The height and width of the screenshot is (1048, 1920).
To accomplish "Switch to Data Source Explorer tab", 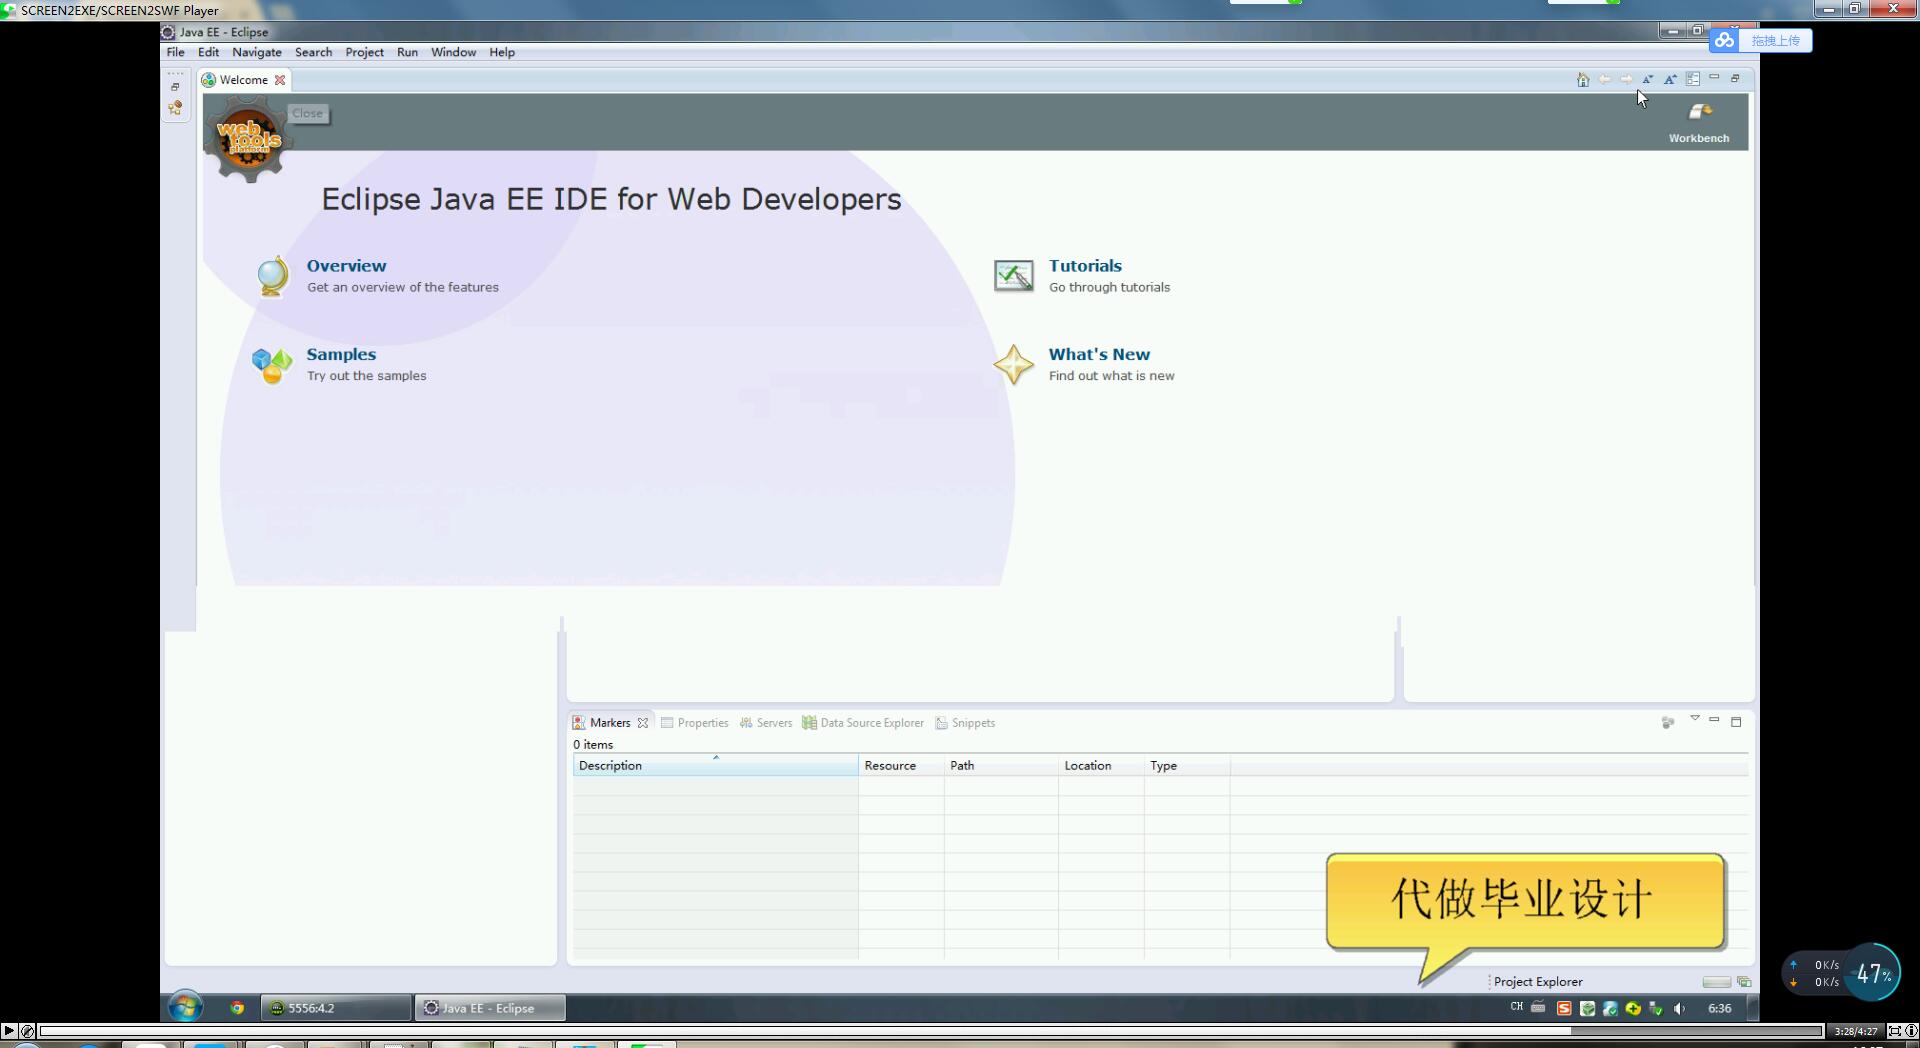I will coord(863,723).
